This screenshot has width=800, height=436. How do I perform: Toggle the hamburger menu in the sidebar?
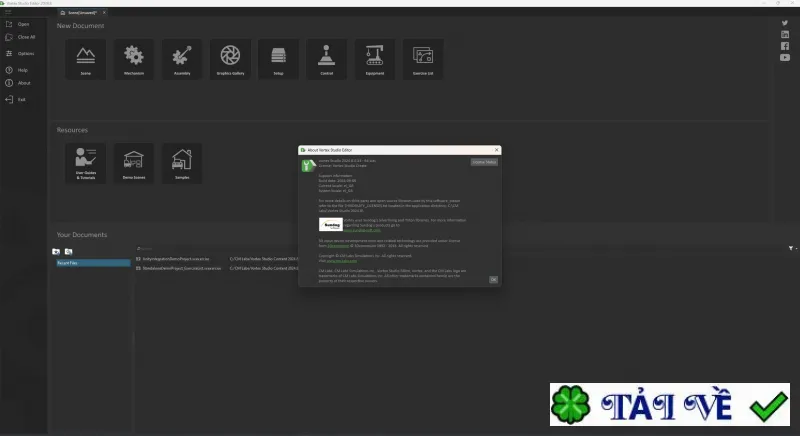(x=8, y=12)
